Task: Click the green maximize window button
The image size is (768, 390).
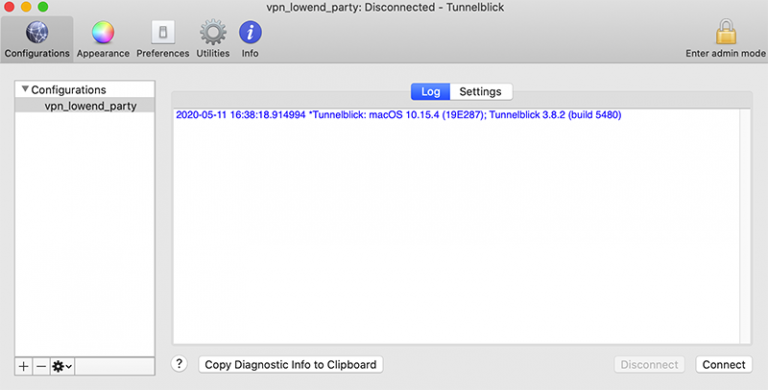Action: click(x=43, y=7)
